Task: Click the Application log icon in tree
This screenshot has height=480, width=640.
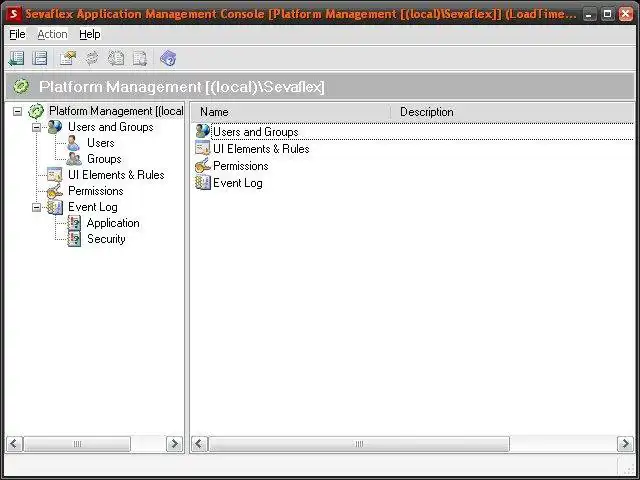Action: coord(74,223)
